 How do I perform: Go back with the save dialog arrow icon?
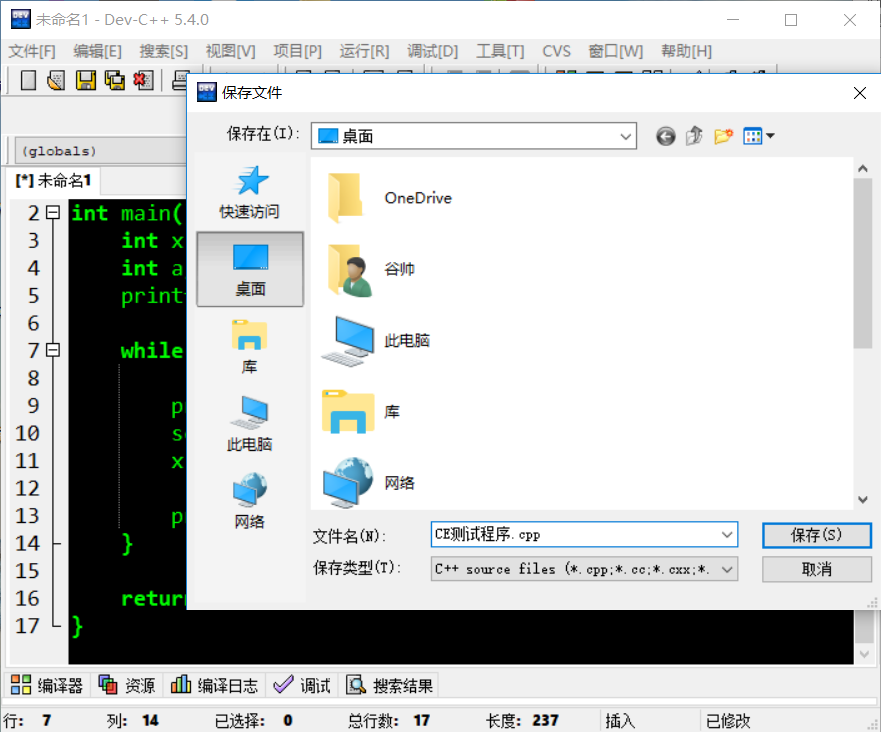tap(665, 136)
